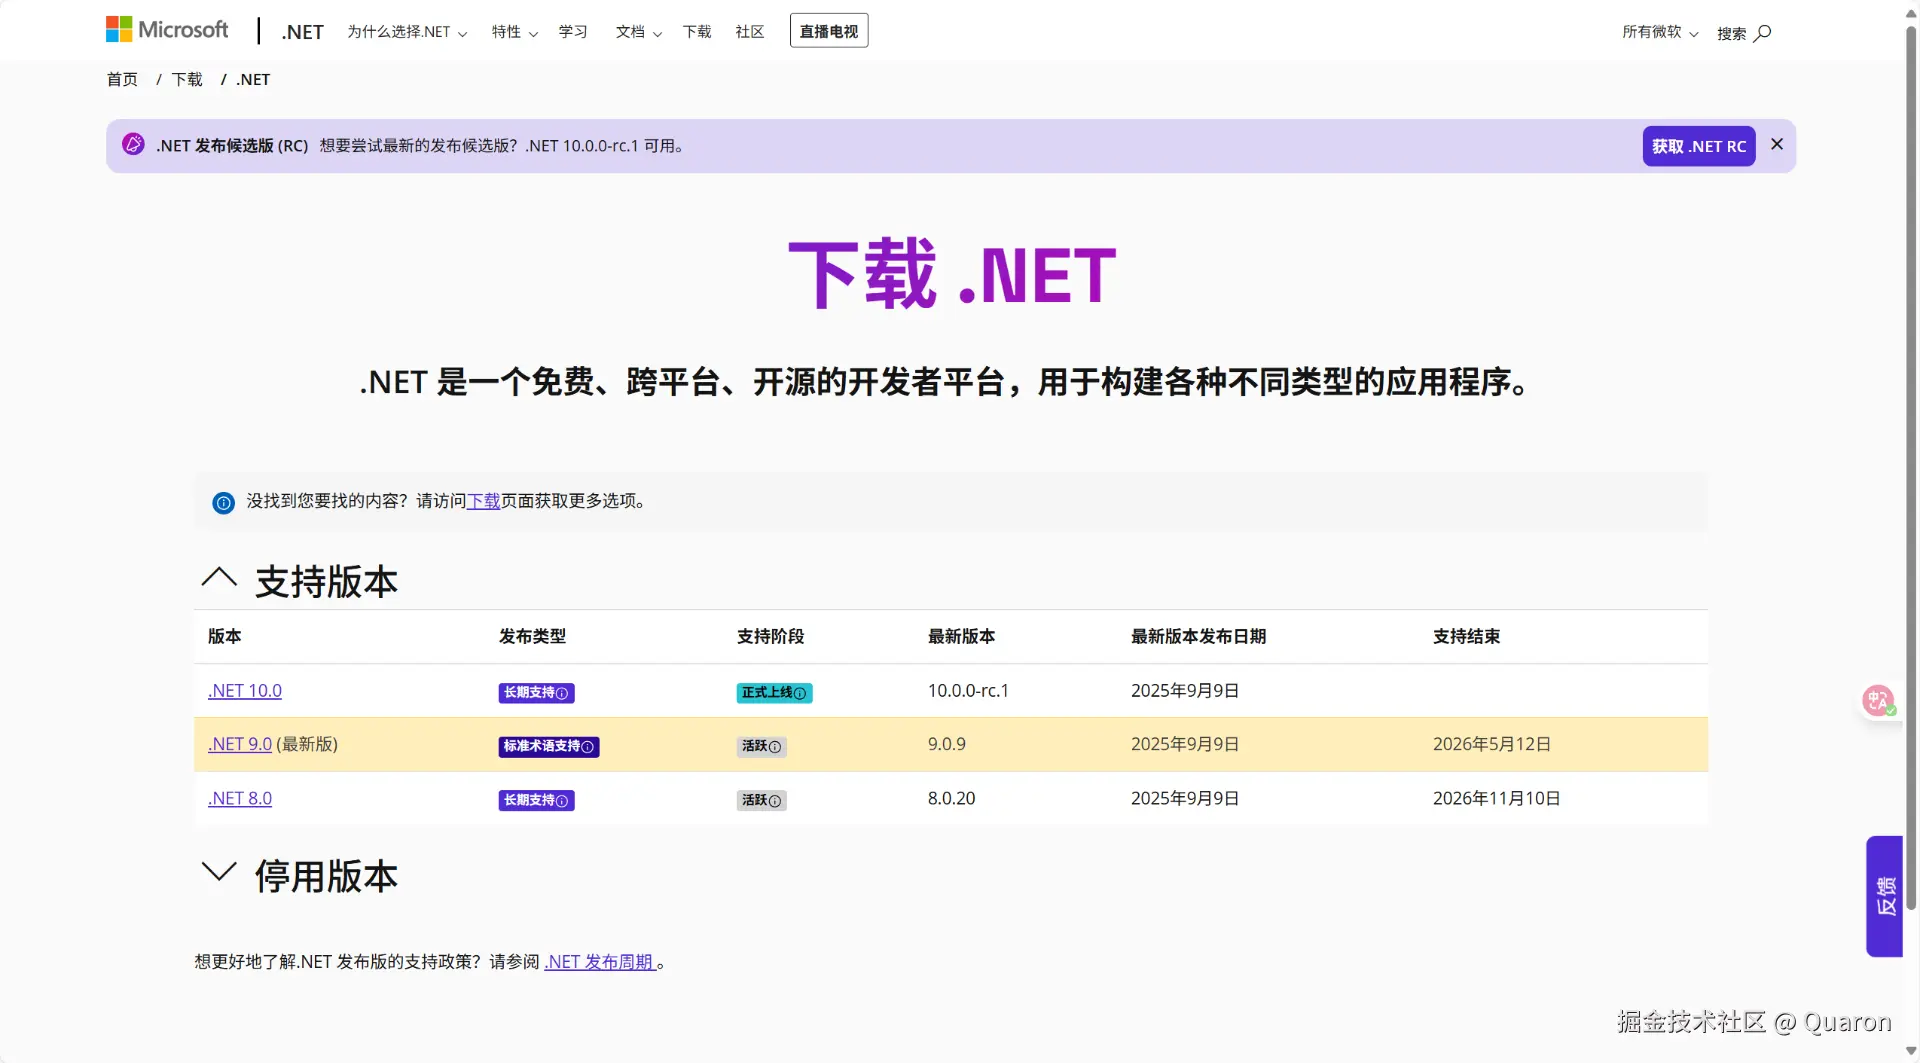Expand the 停用版本 section
1920x1063 pixels.
click(x=219, y=872)
